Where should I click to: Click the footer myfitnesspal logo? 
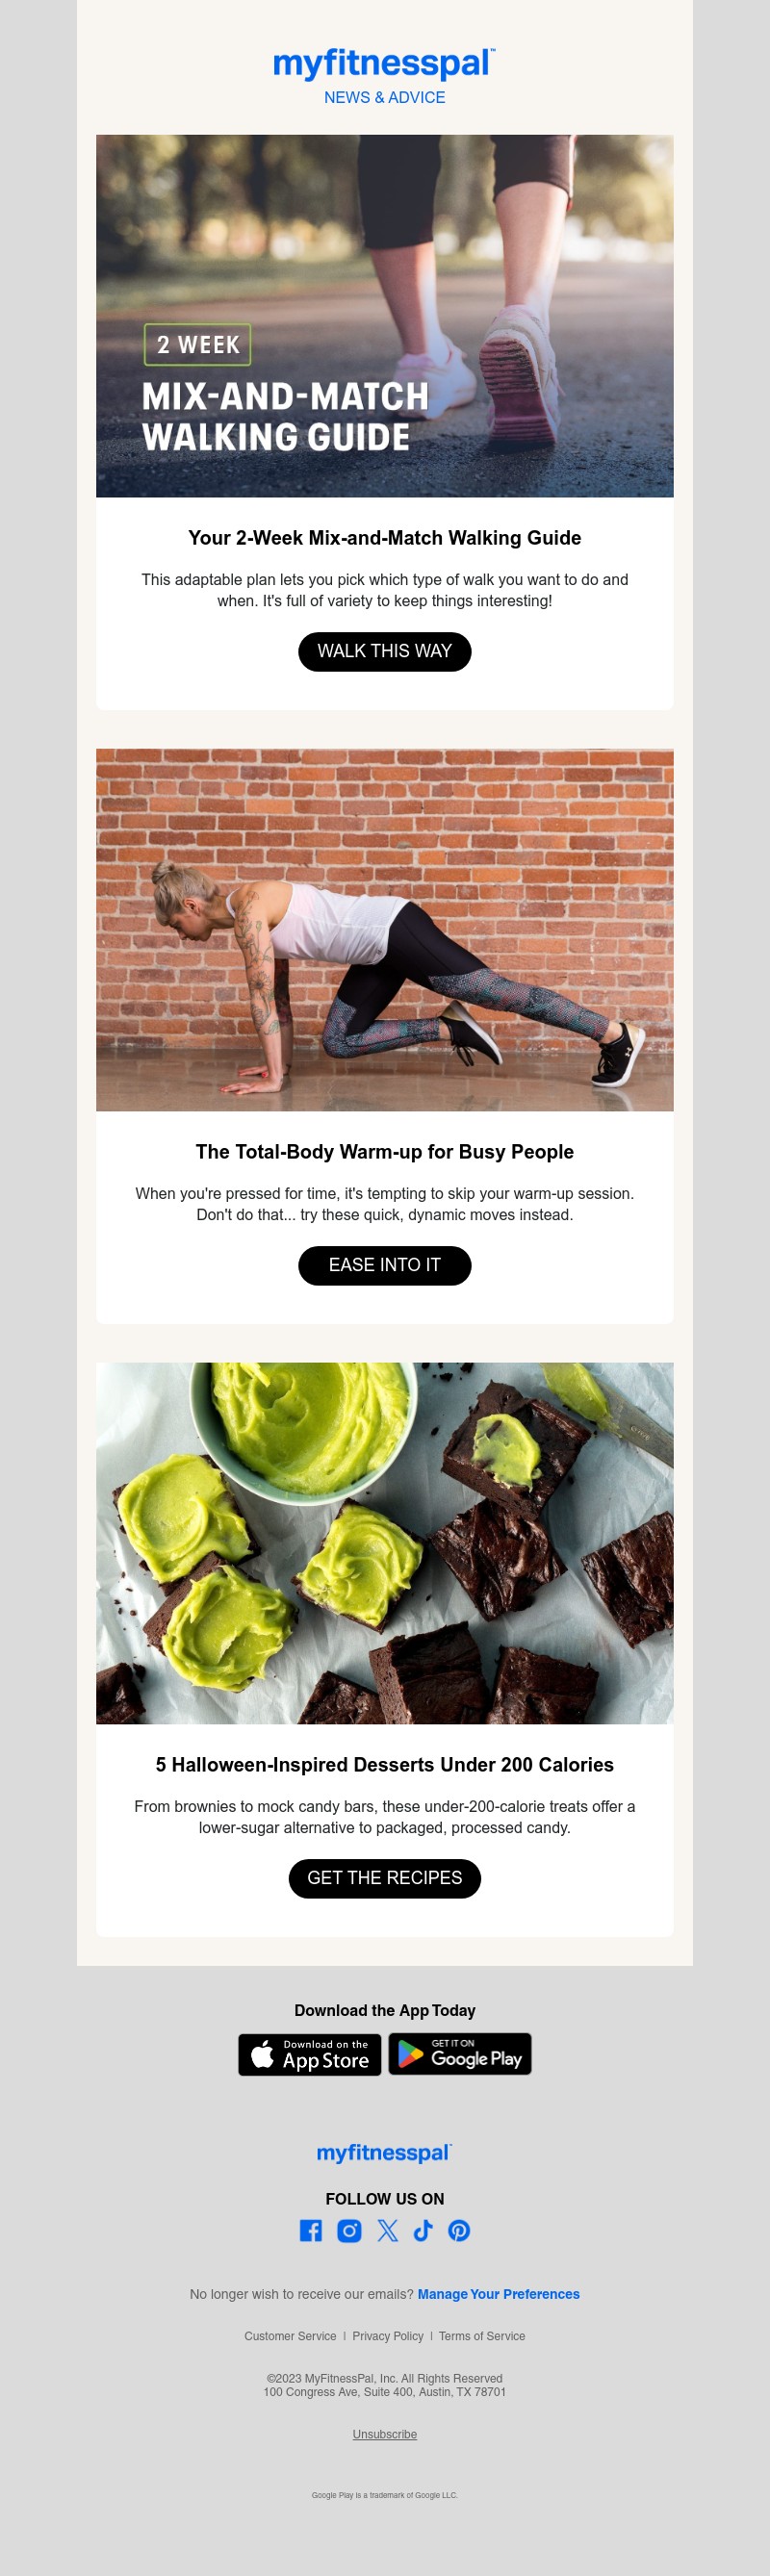coord(384,2152)
